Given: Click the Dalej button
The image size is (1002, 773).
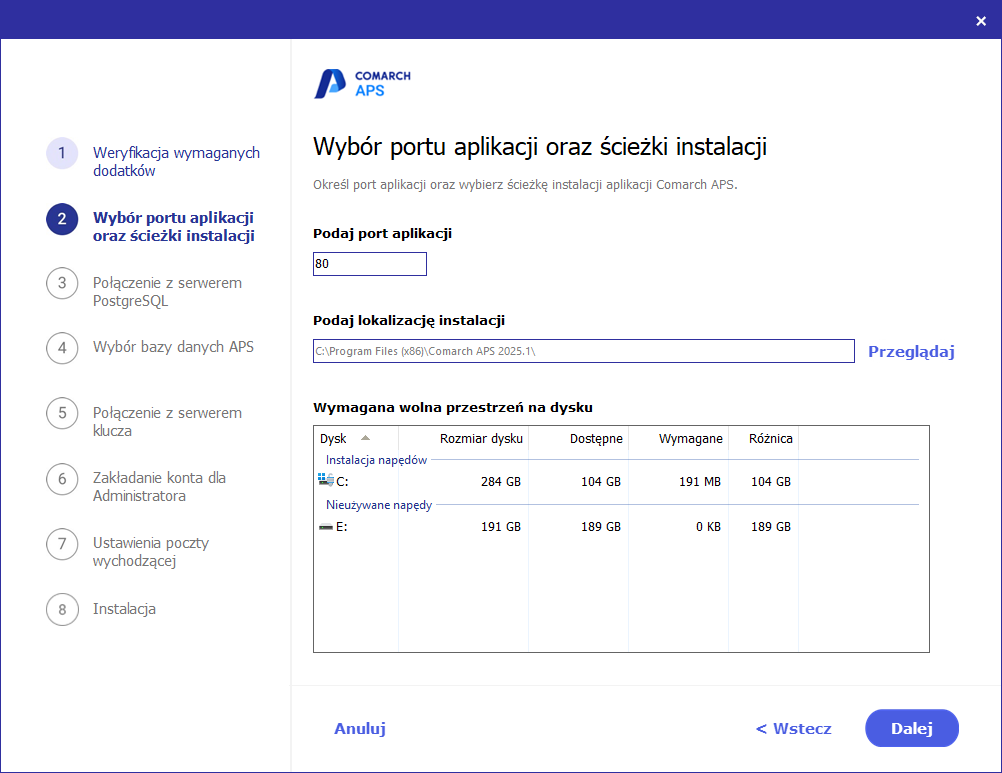Looking at the screenshot, I should click(911, 728).
